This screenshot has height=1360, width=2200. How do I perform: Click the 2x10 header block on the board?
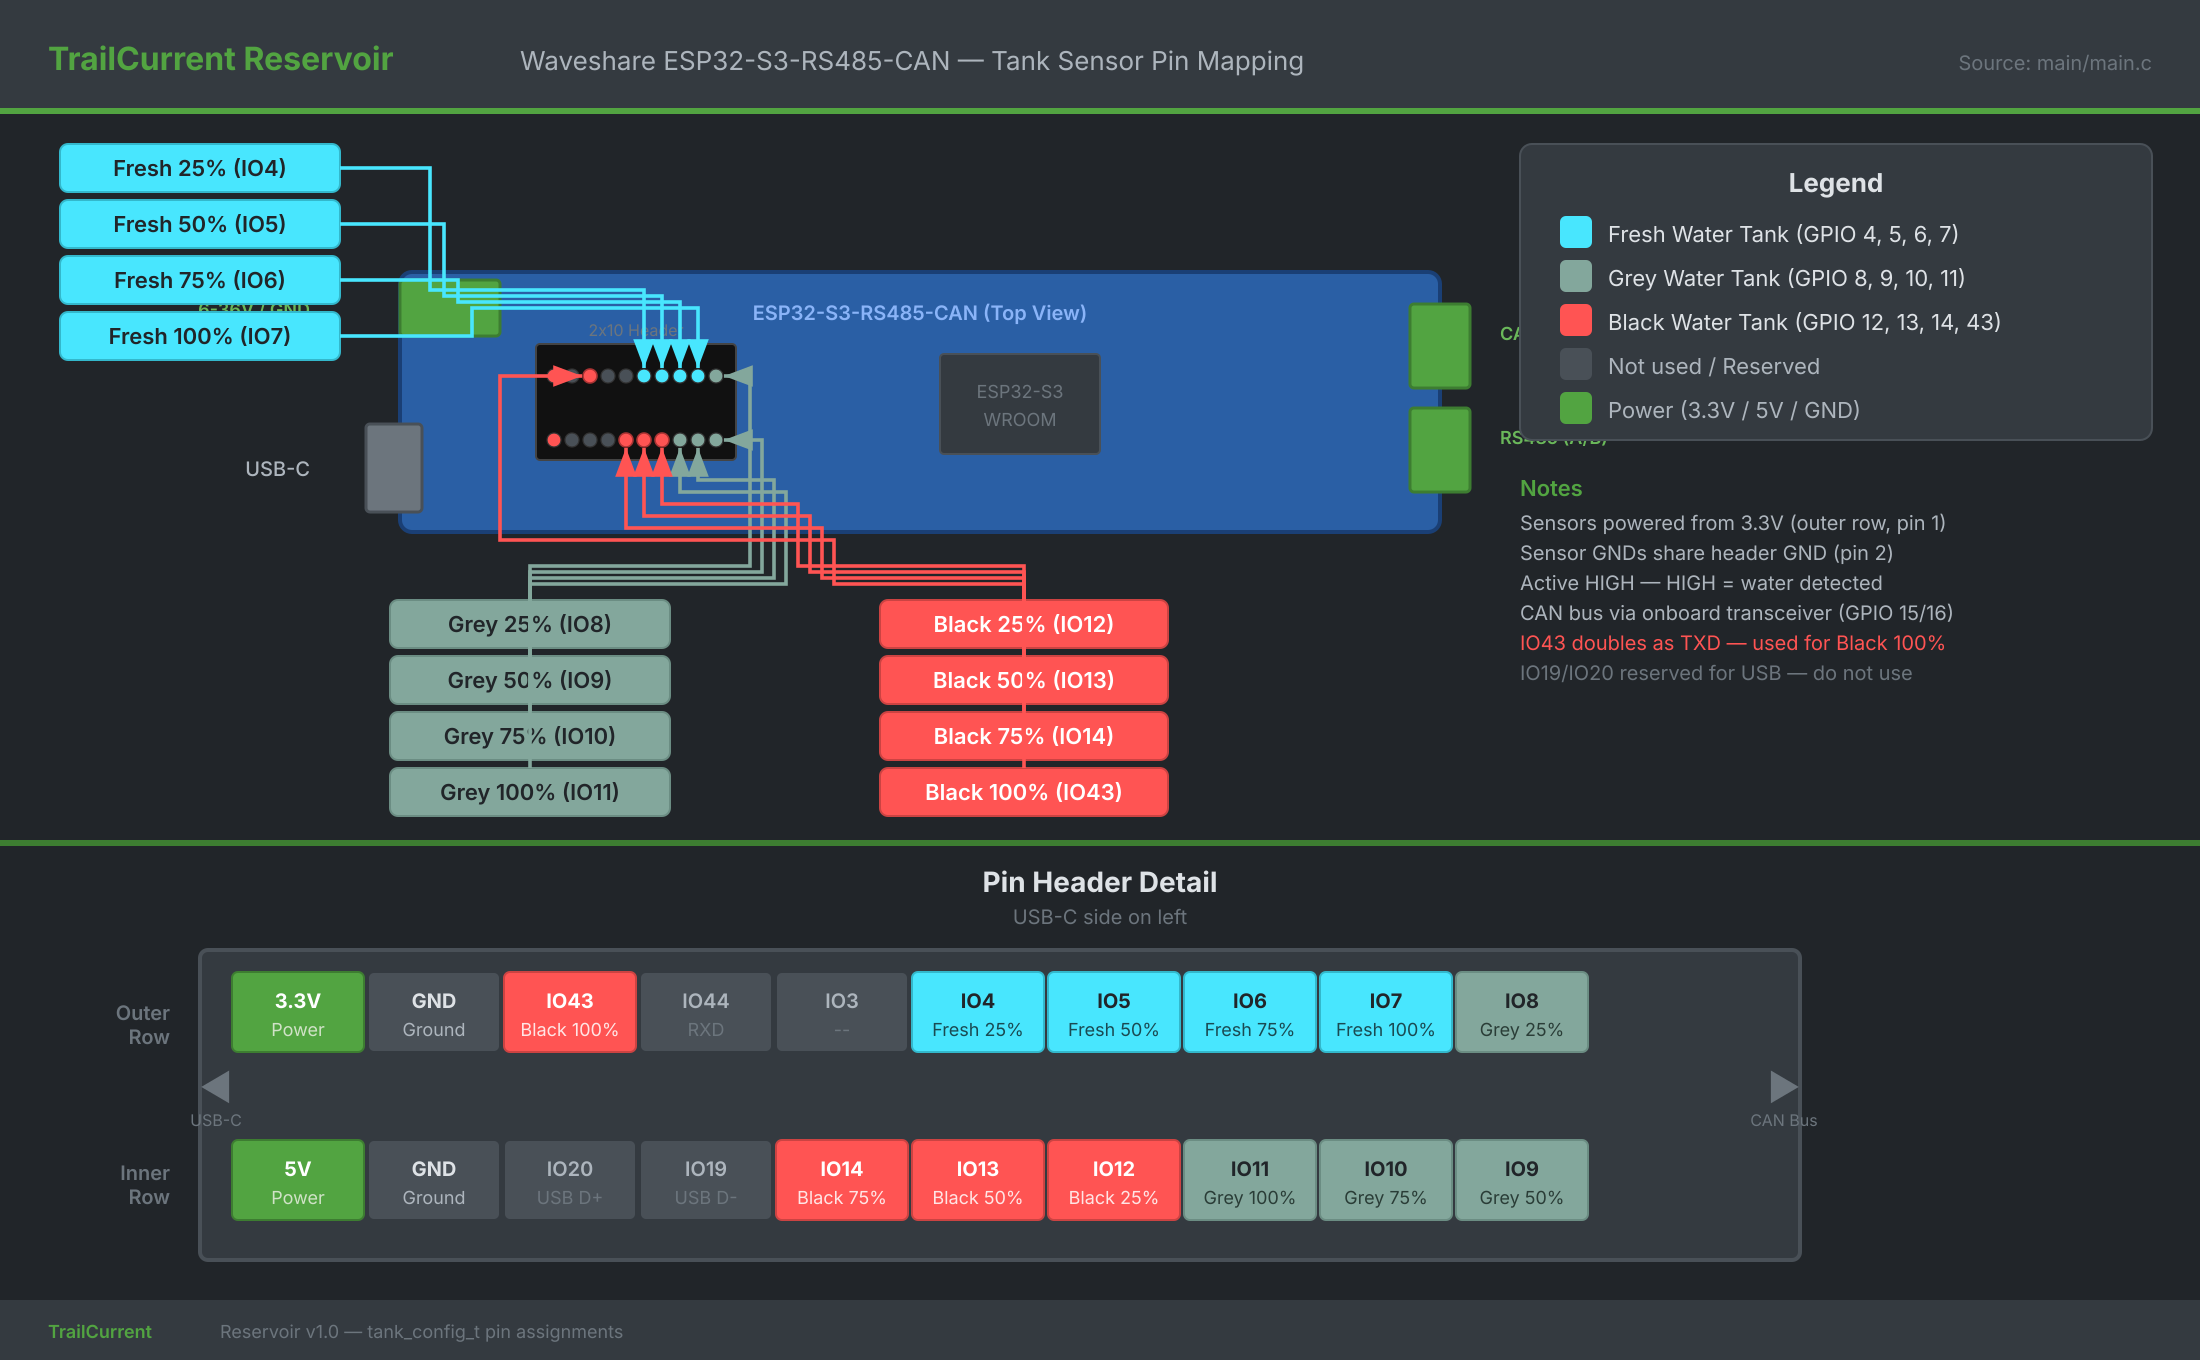click(x=636, y=400)
